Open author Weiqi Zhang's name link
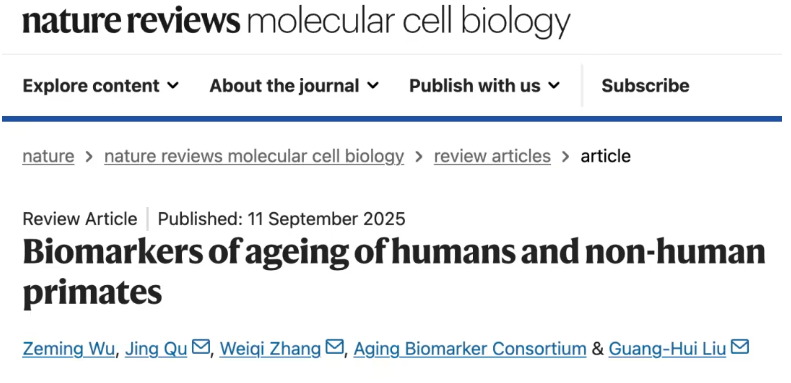Screen dimensions: 791x383 270,349
